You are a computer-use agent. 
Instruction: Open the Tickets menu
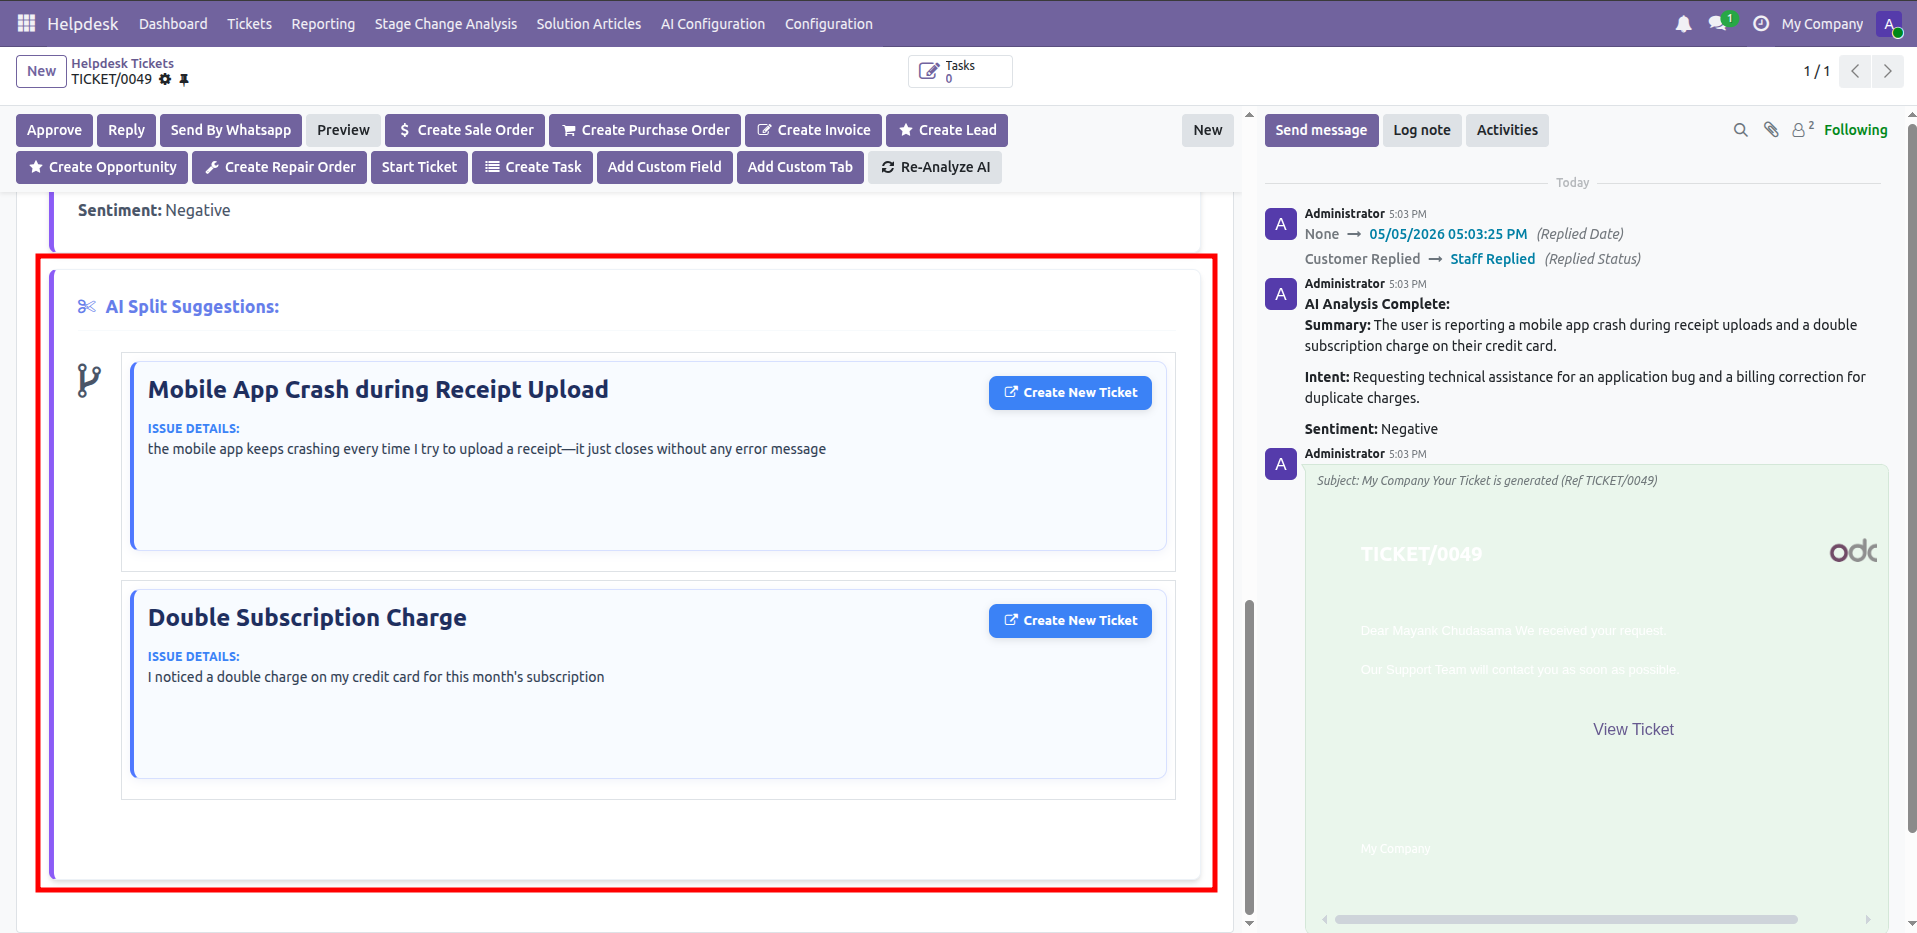tap(249, 24)
